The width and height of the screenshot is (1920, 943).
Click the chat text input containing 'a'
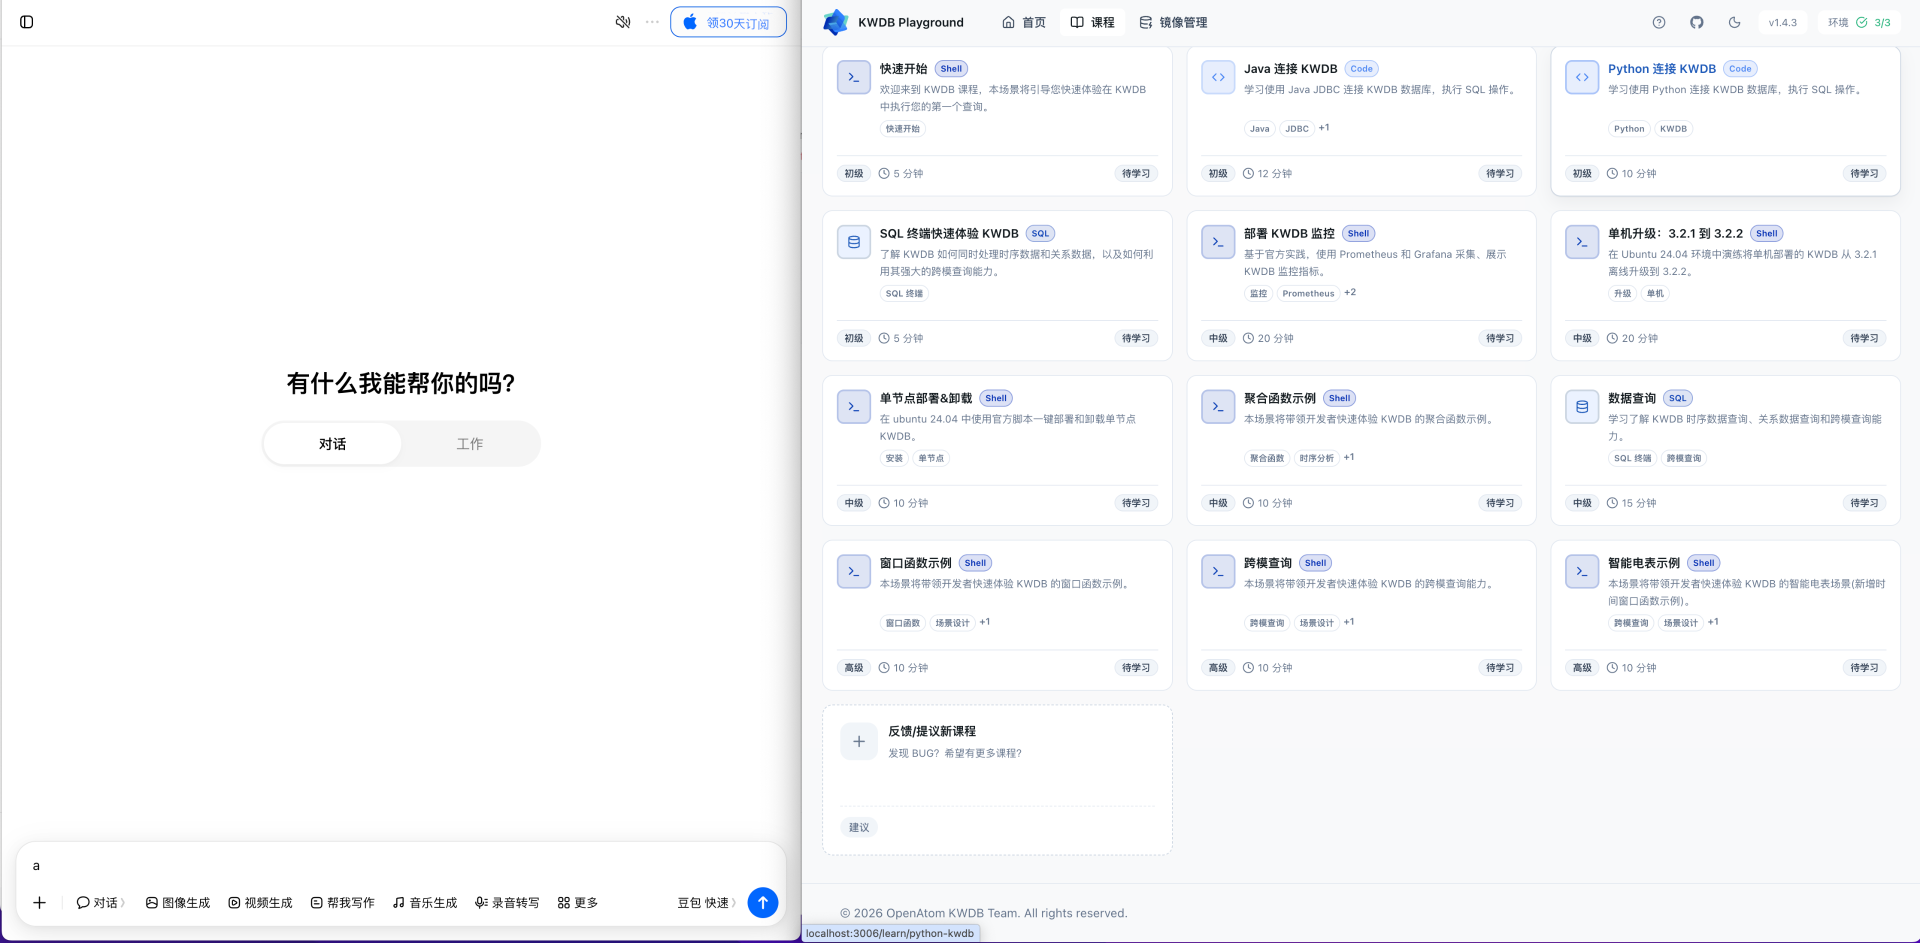pyautogui.click(x=400, y=866)
